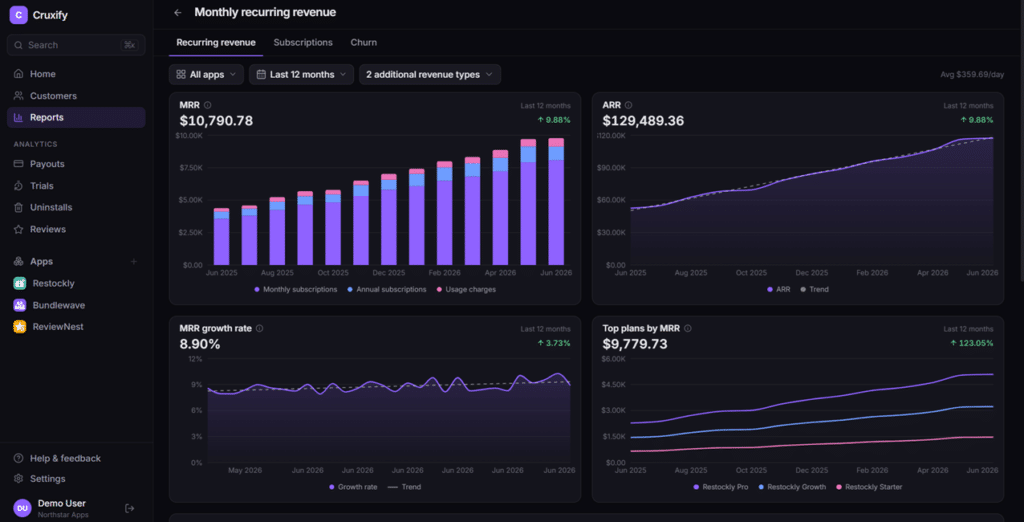Viewport: 1024px width, 522px height.
Task: Open Help & feedback
Action: click(76, 458)
